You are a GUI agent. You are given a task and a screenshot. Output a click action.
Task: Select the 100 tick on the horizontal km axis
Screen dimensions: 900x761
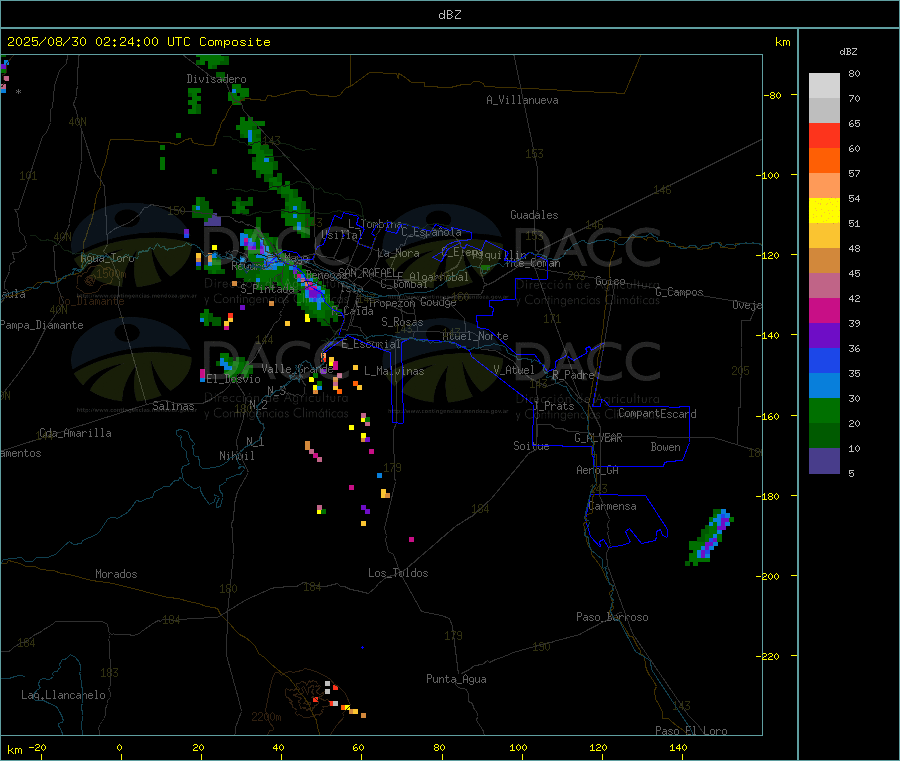[x=518, y=747]
